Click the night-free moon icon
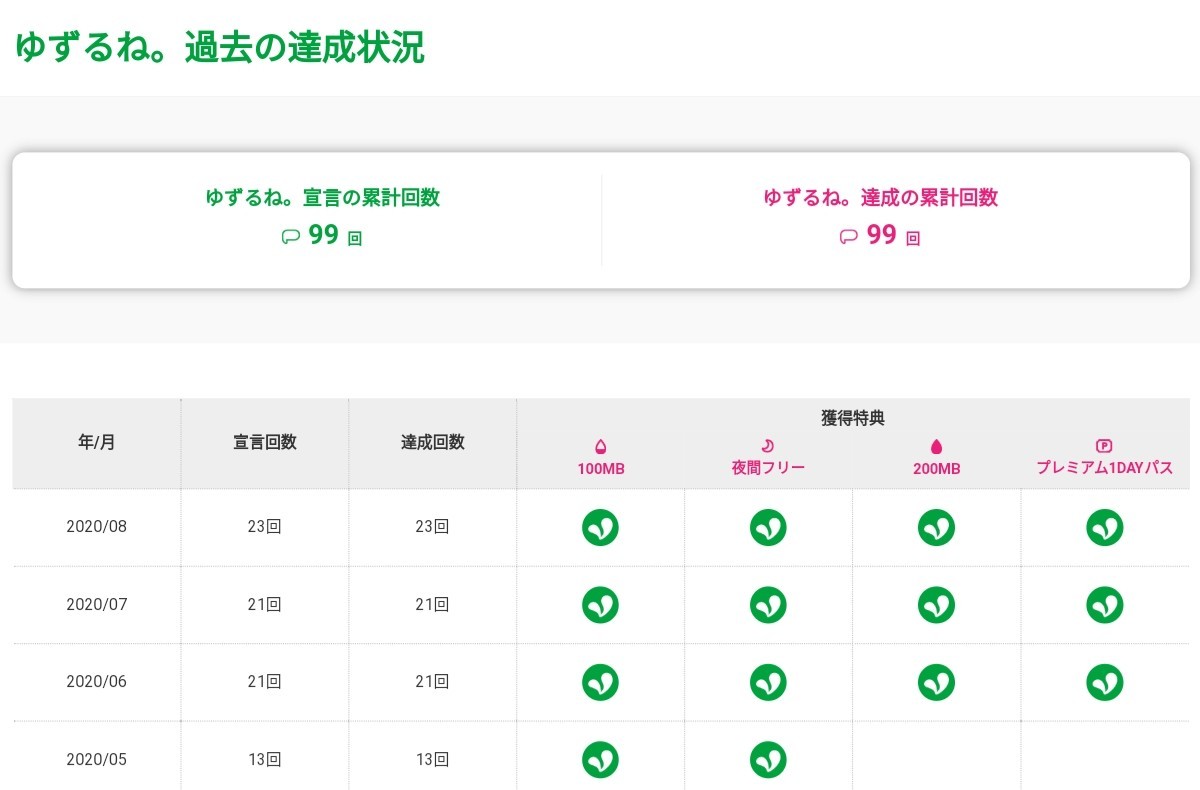The height and width of the screenshot is (790, 1200). pyautogui.click(x=768, y=447)
